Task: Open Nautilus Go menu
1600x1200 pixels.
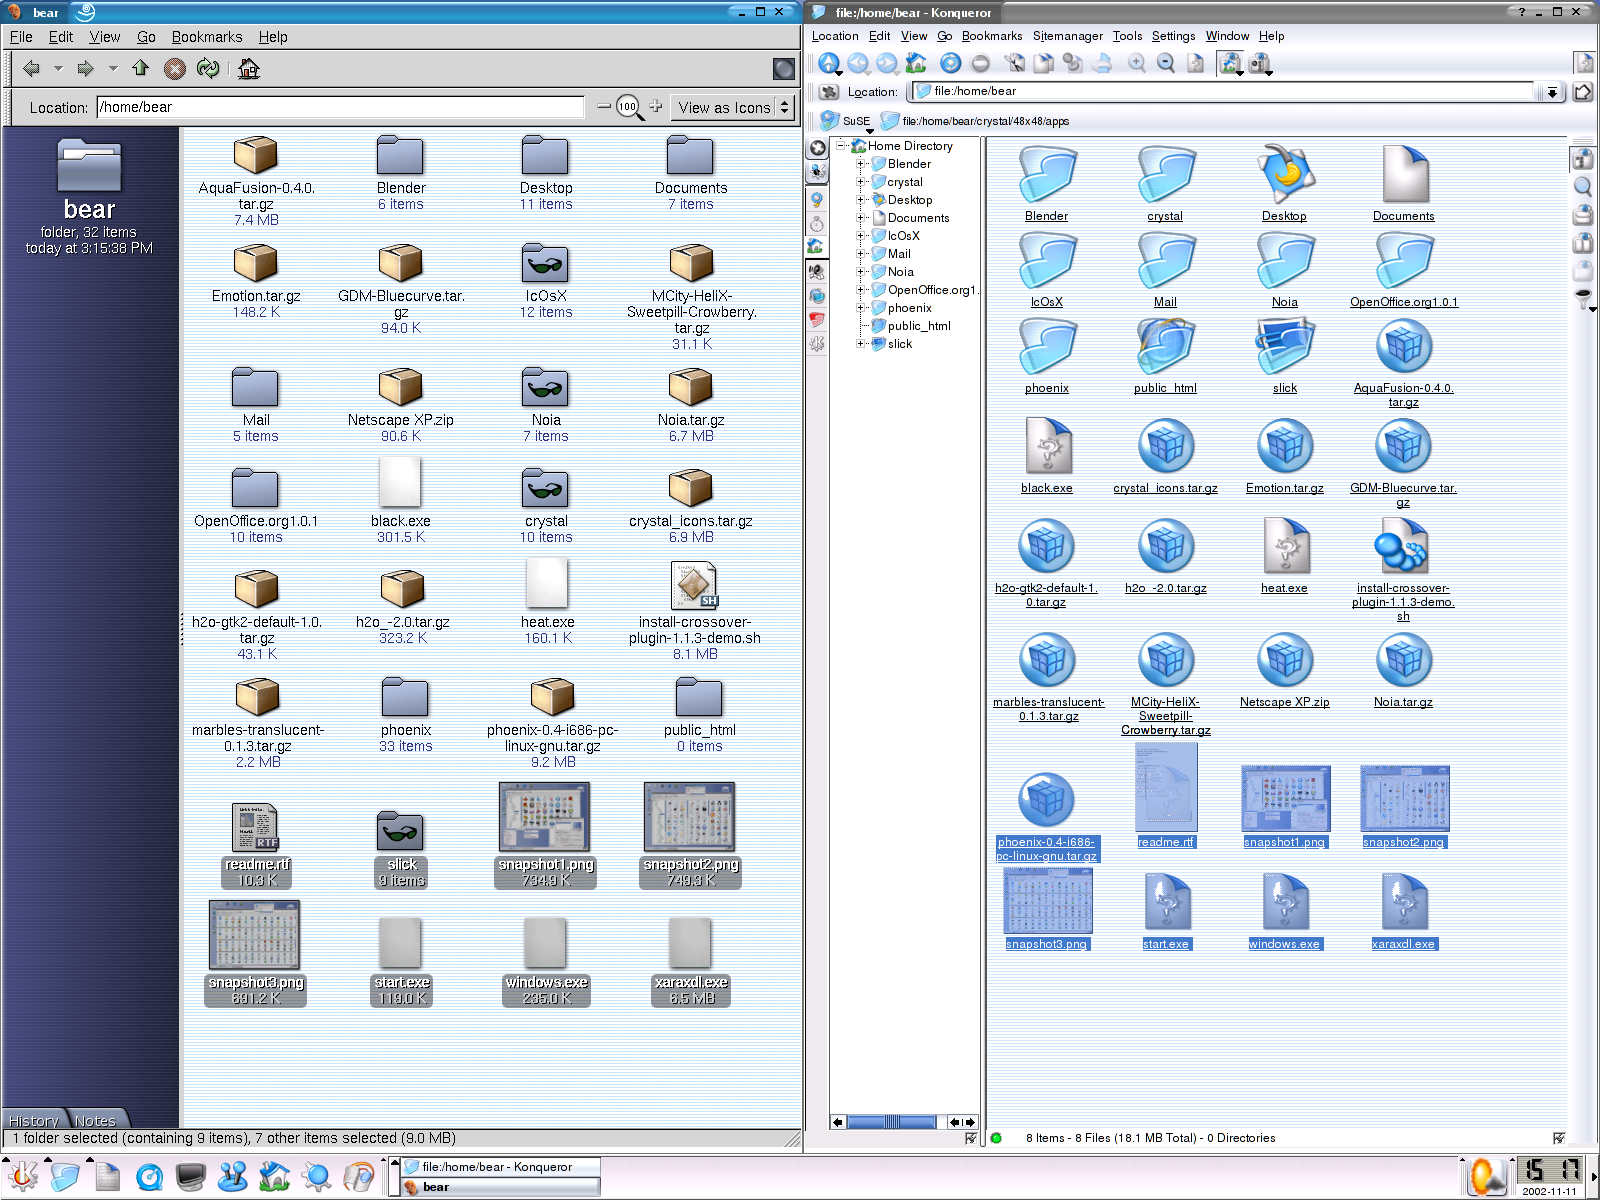Action: (146, 37)
